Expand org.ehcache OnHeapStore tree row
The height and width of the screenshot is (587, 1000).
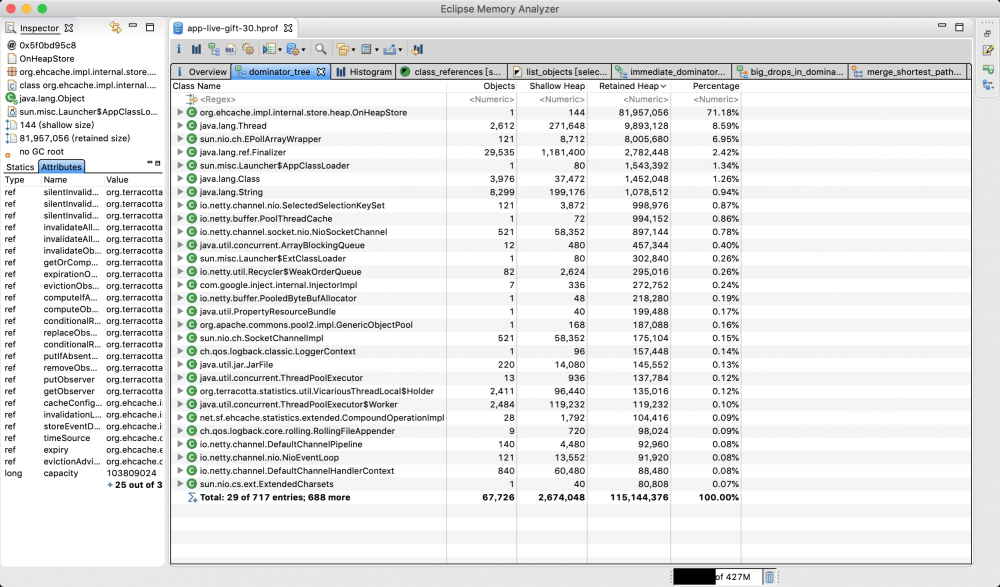pyautogui.click(x=180, y=112)
